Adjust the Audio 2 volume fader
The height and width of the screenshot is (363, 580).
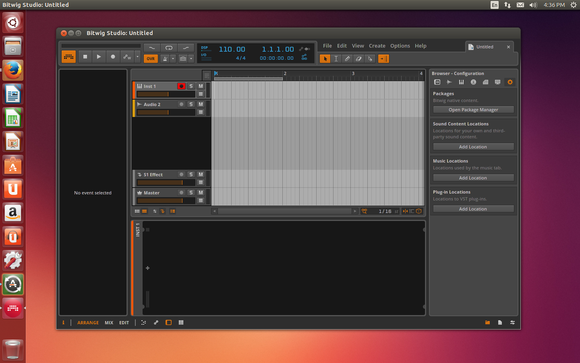point(166,112)
